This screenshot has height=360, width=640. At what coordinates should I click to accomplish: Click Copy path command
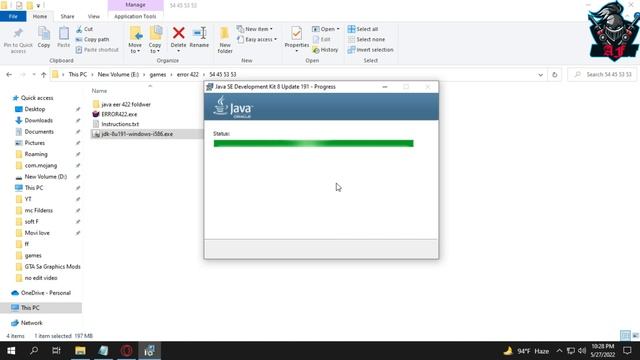pyautogui.click(x=93, y=39)
